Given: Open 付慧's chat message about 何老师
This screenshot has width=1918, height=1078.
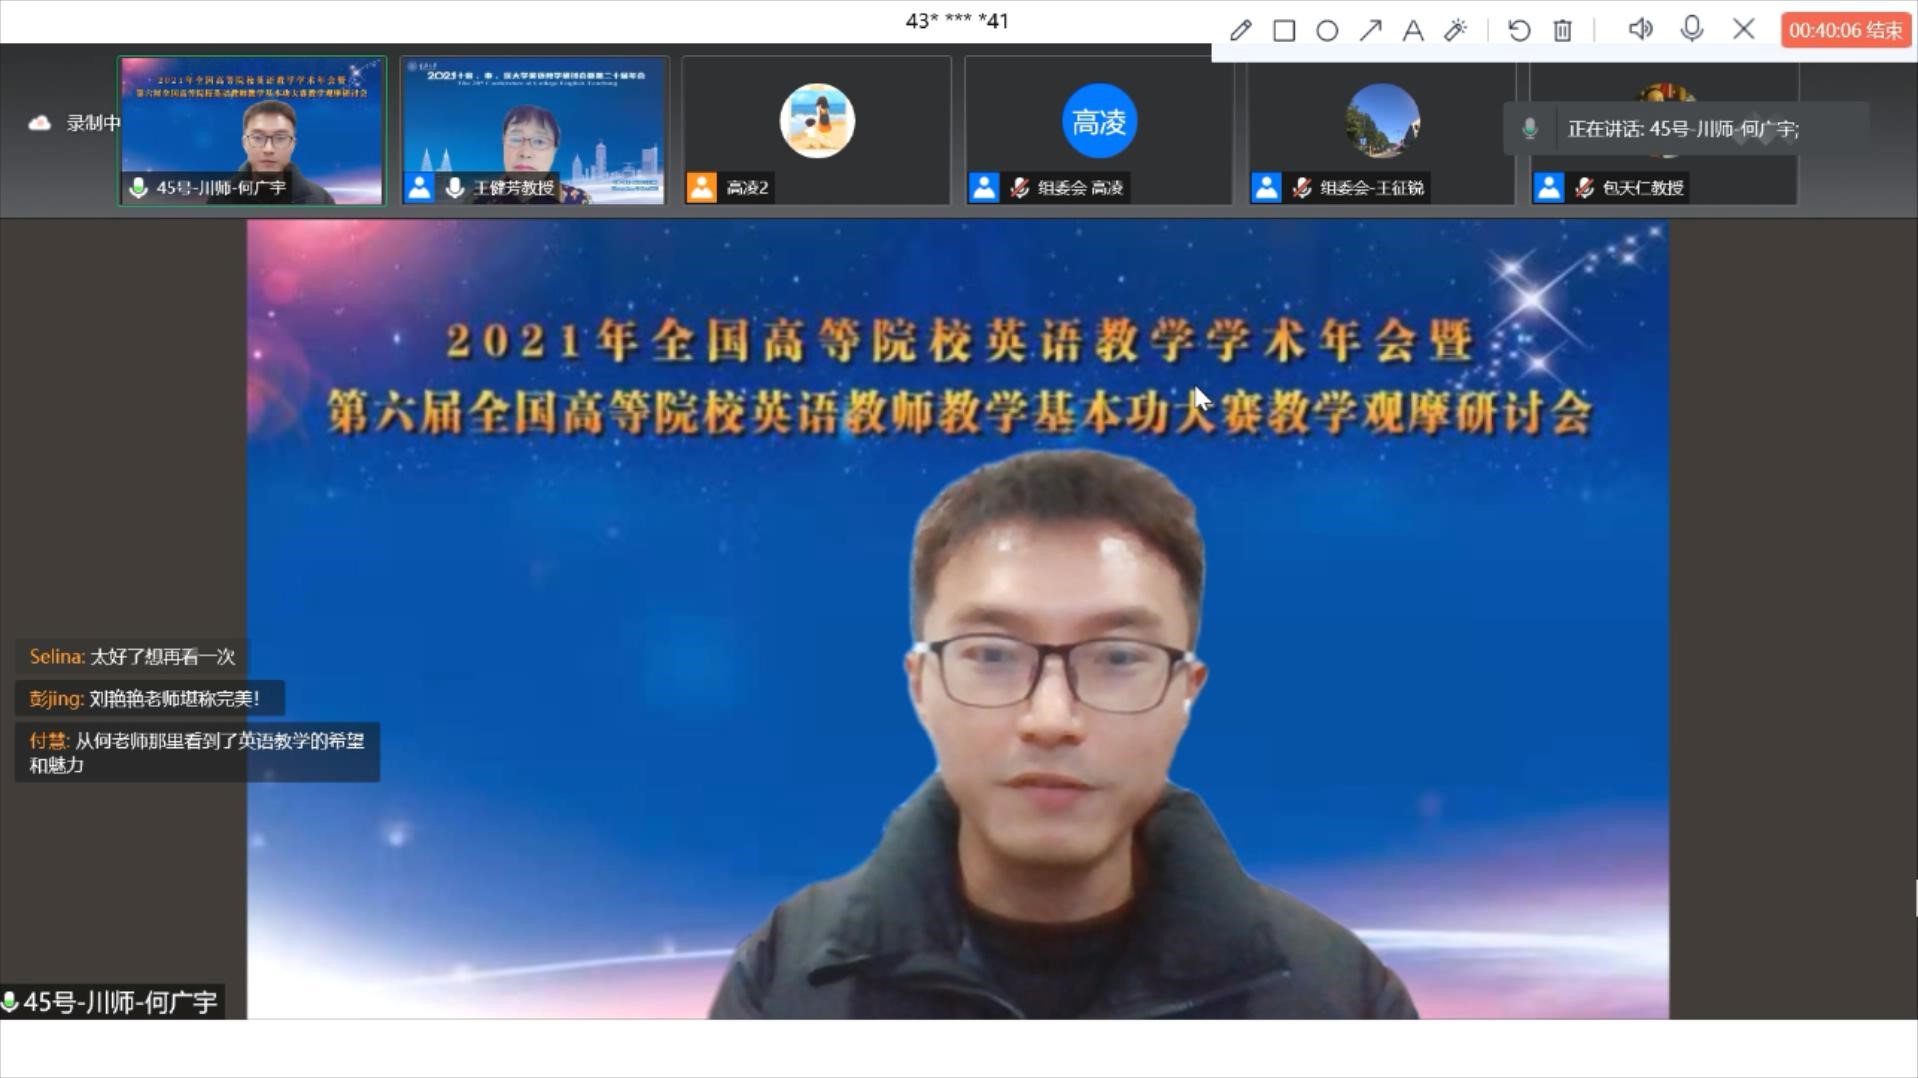Looking at the screenshot, I should [x=197, y=752].
